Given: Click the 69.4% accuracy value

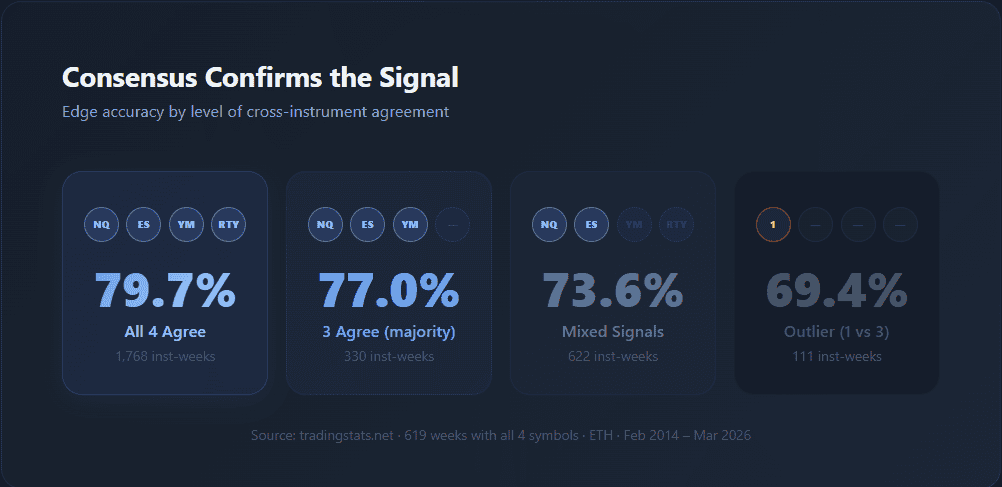Looking at the screenshot, I should 837,290.
